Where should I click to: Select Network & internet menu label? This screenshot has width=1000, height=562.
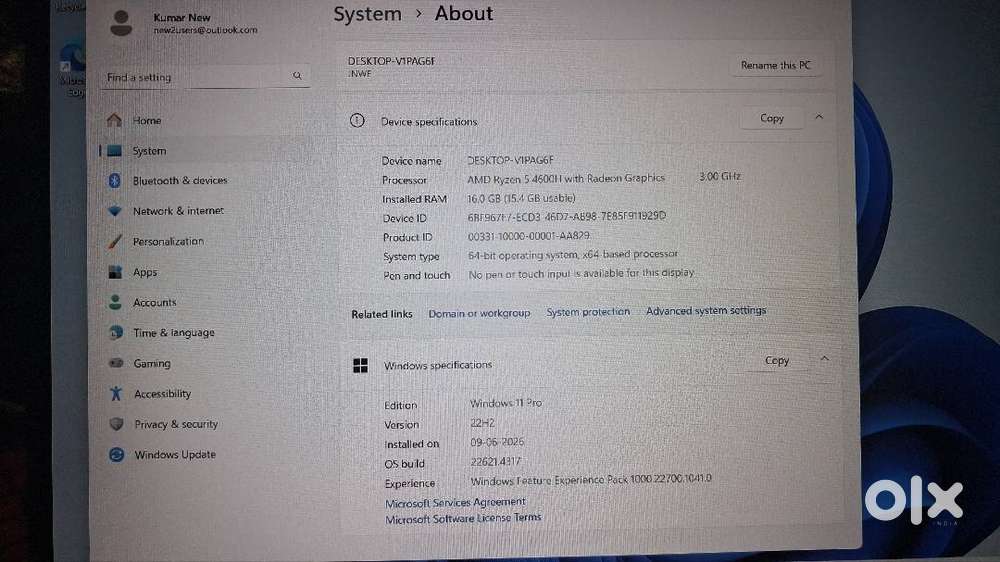(179, 211)
